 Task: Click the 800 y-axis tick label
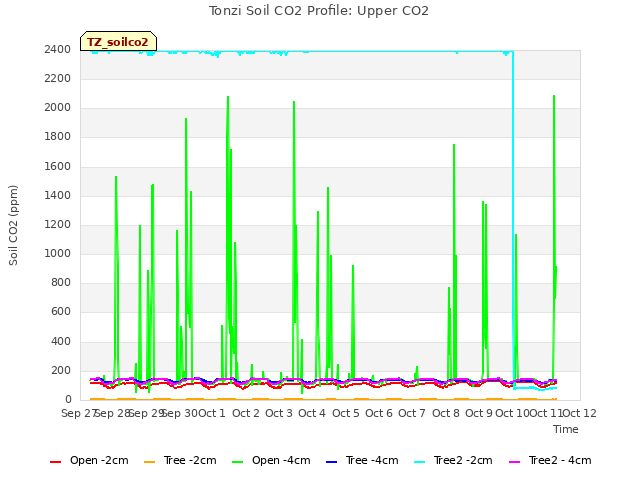[x=61, y=282]
